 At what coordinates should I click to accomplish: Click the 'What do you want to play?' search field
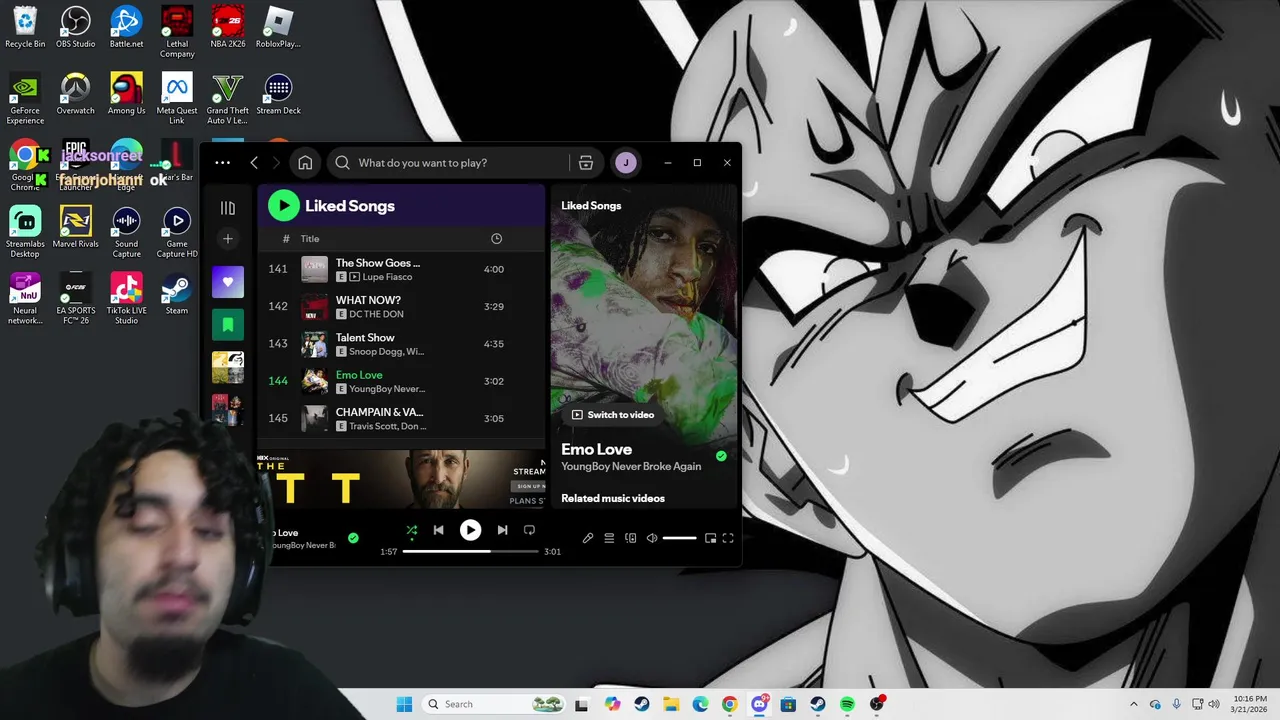click(448, 163)
